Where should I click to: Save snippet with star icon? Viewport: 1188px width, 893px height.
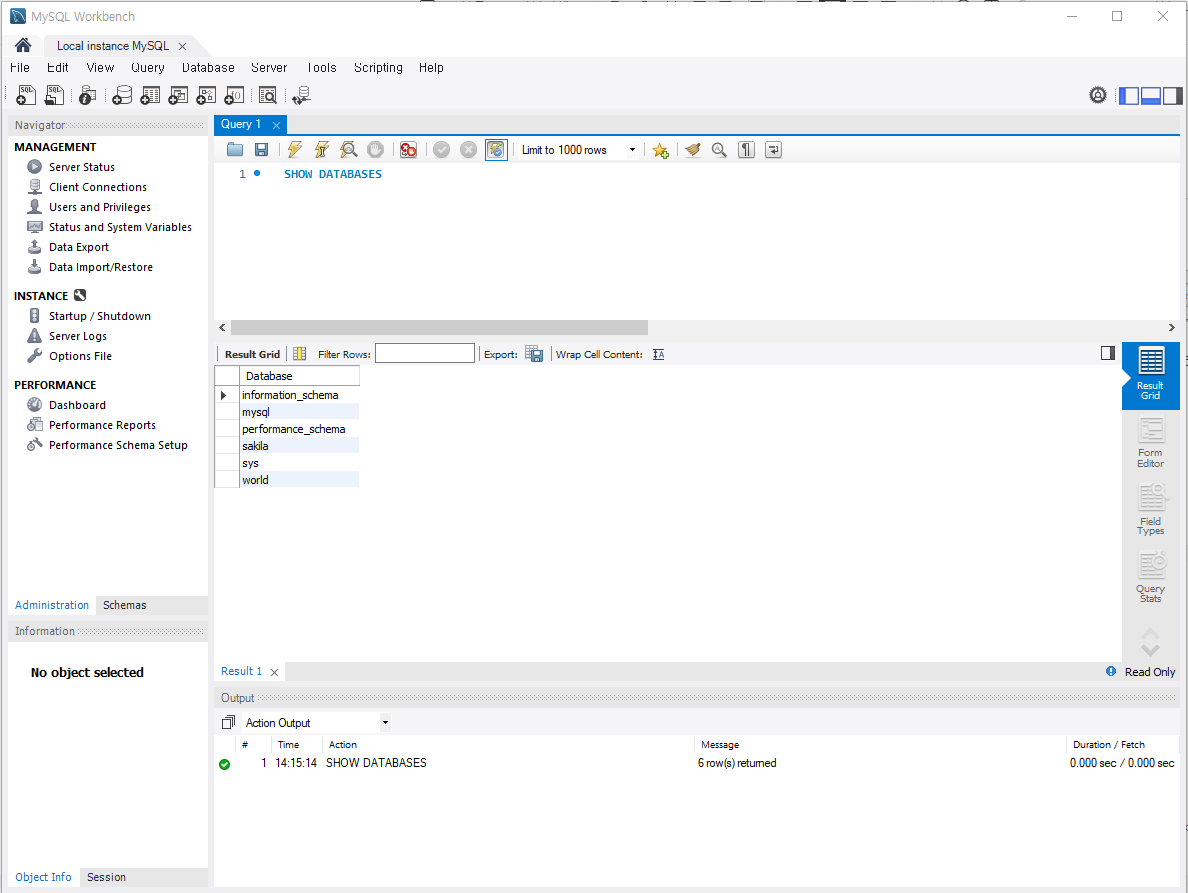click(x=661, y=150)
